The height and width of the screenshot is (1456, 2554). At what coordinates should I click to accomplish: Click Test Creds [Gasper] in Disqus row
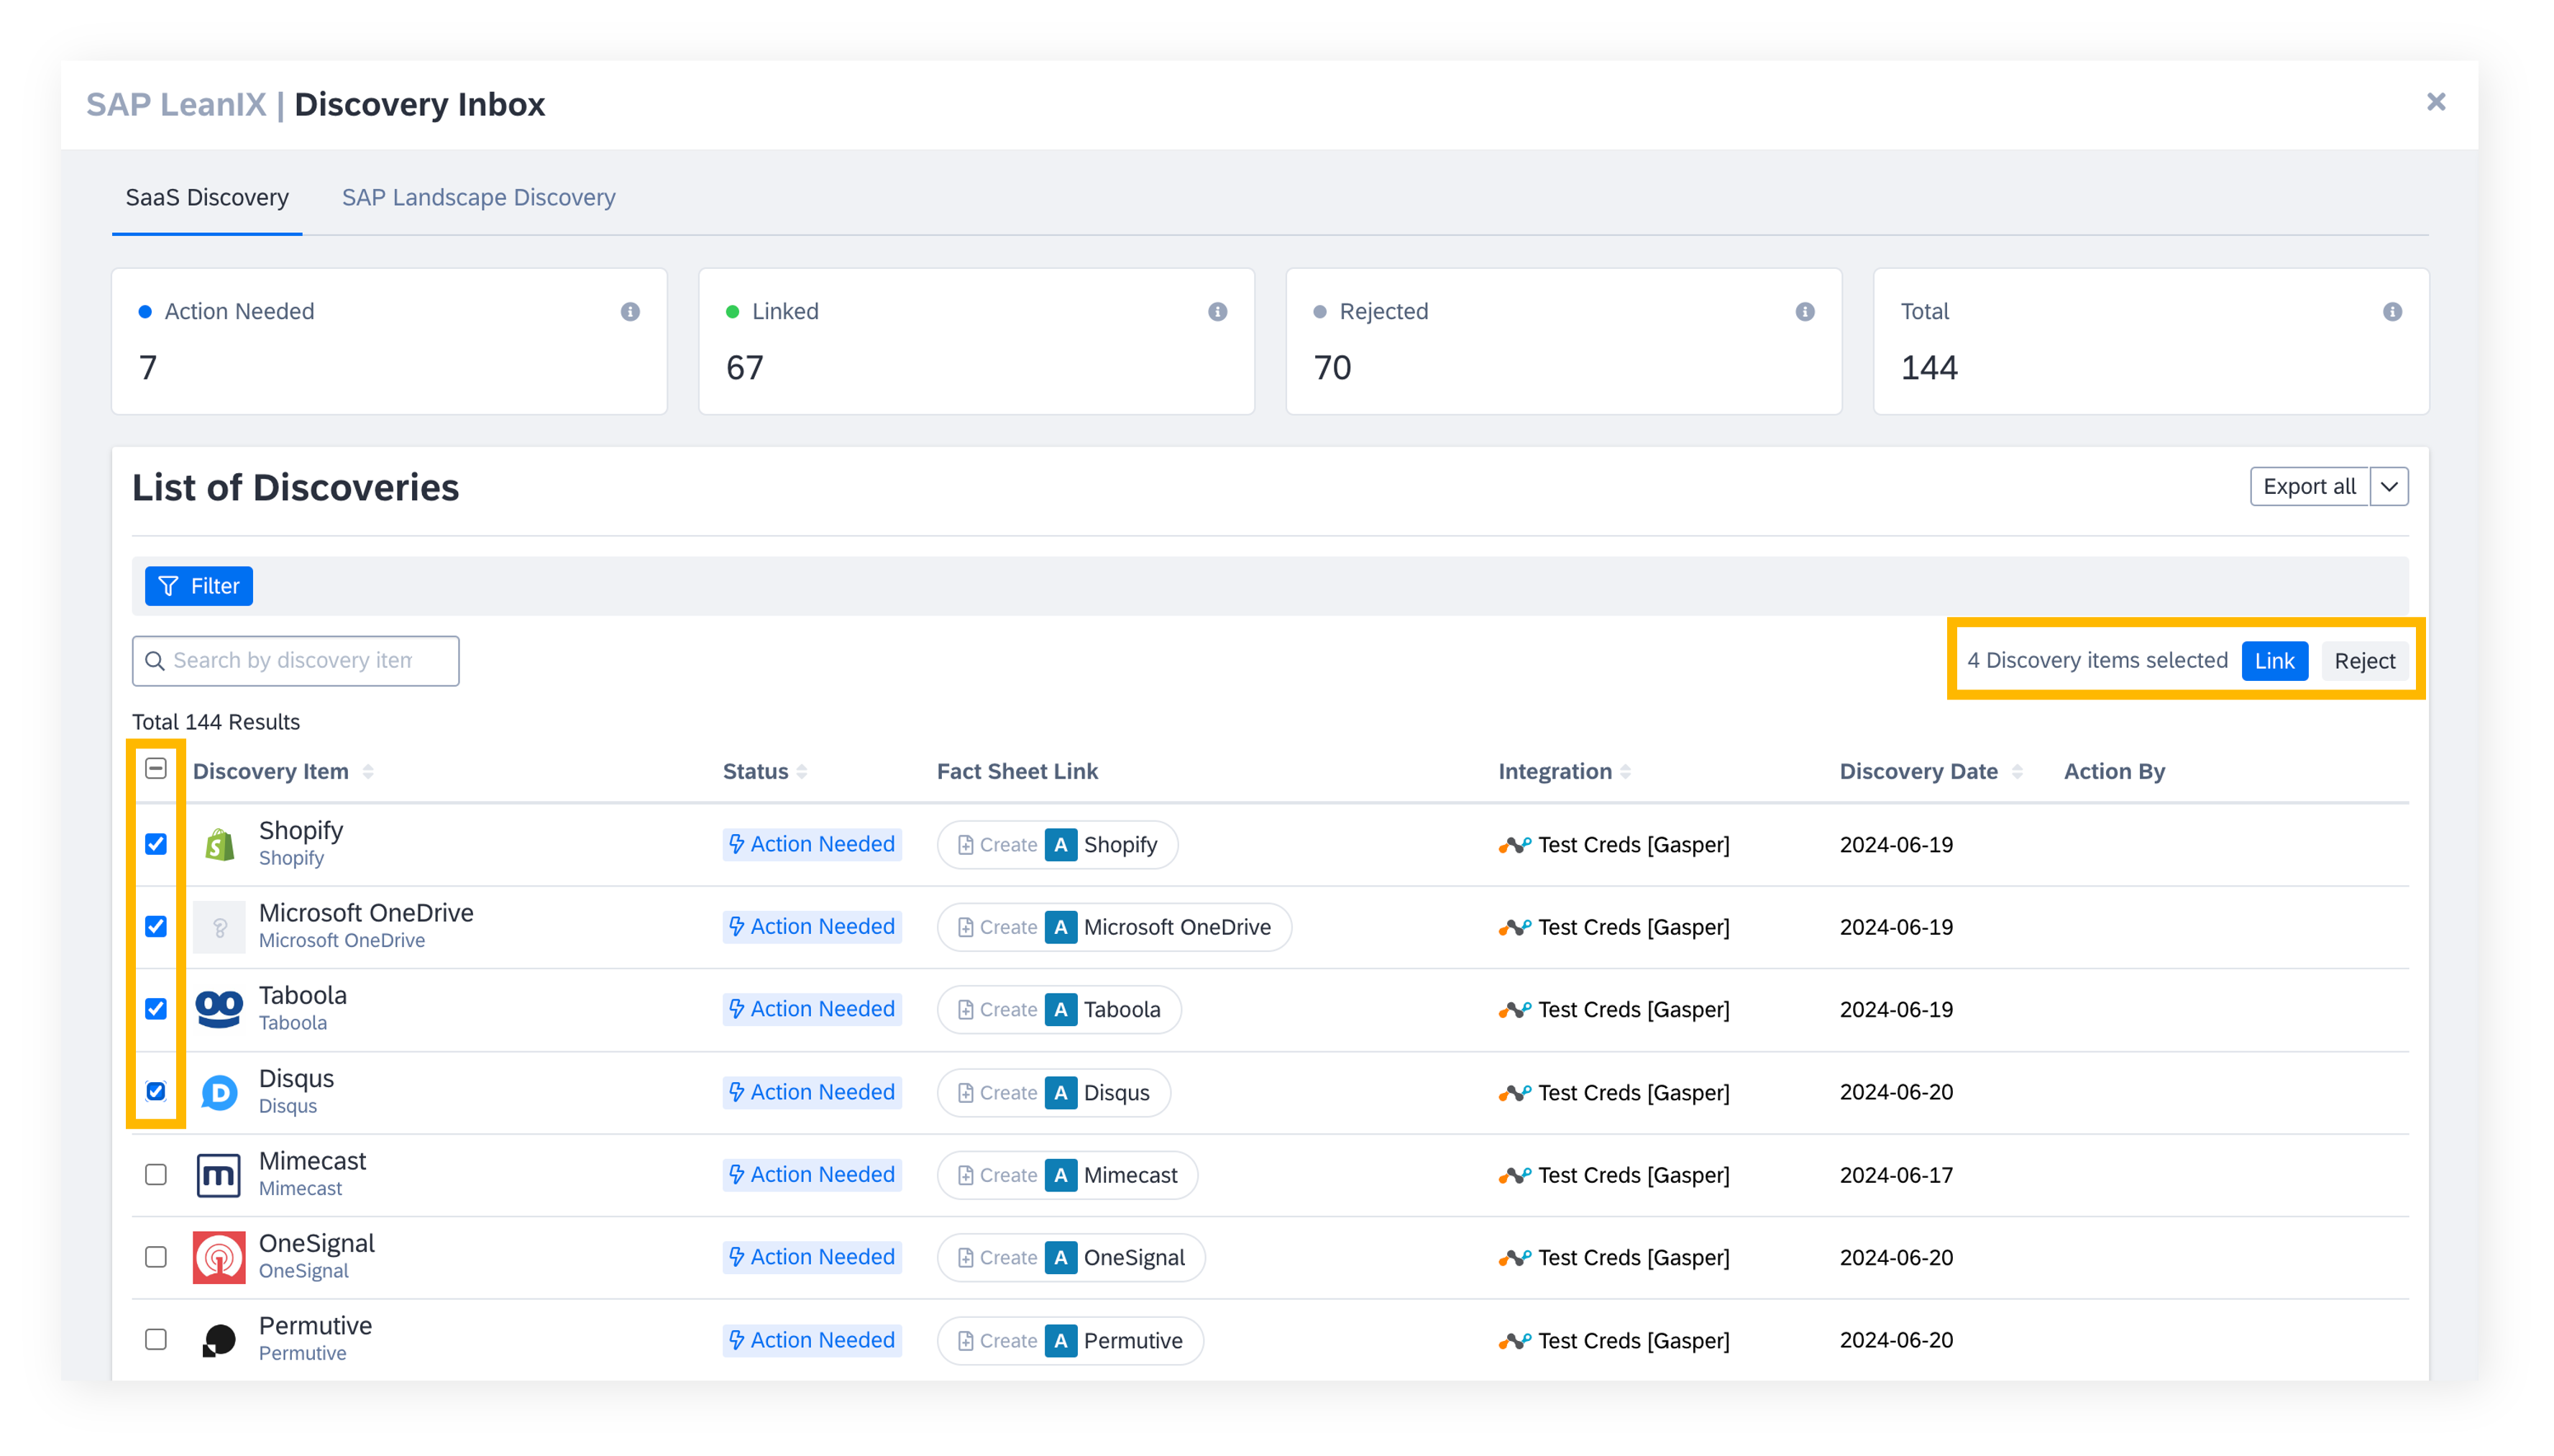click(1633, 1092)
